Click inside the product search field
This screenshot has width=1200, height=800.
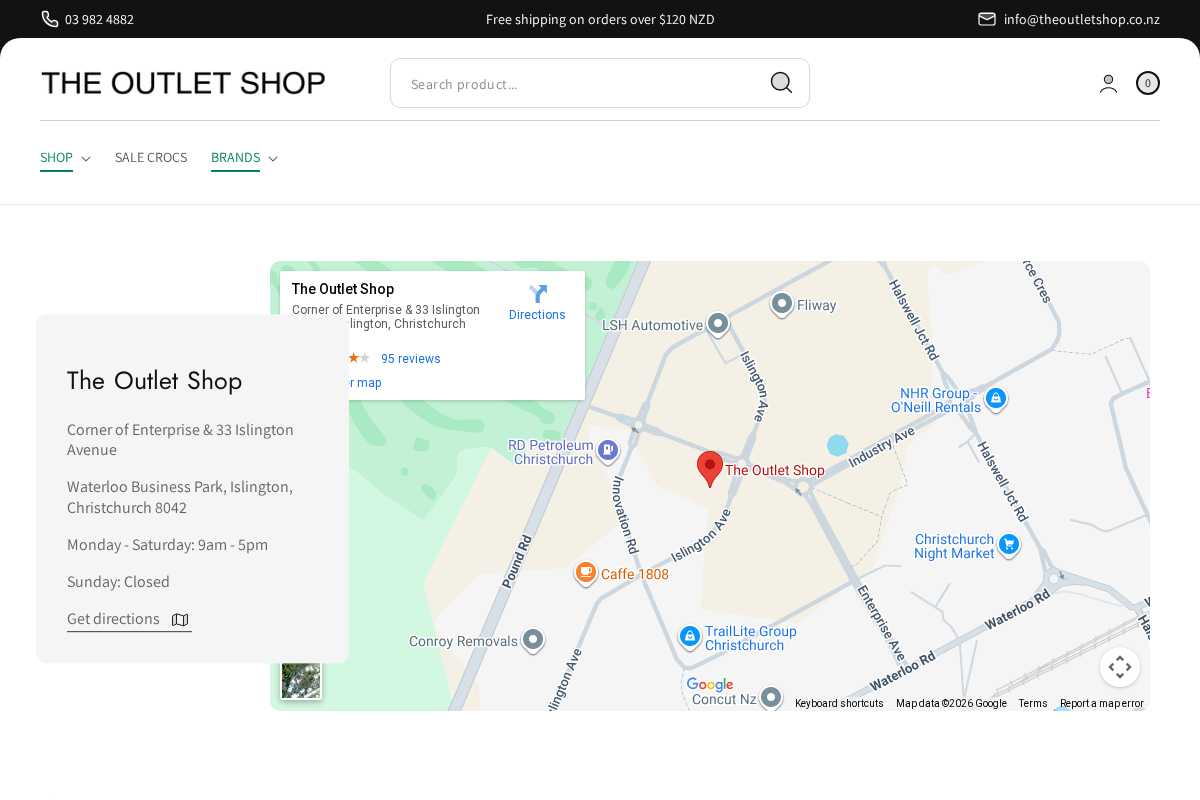click(x=580, y=83)
